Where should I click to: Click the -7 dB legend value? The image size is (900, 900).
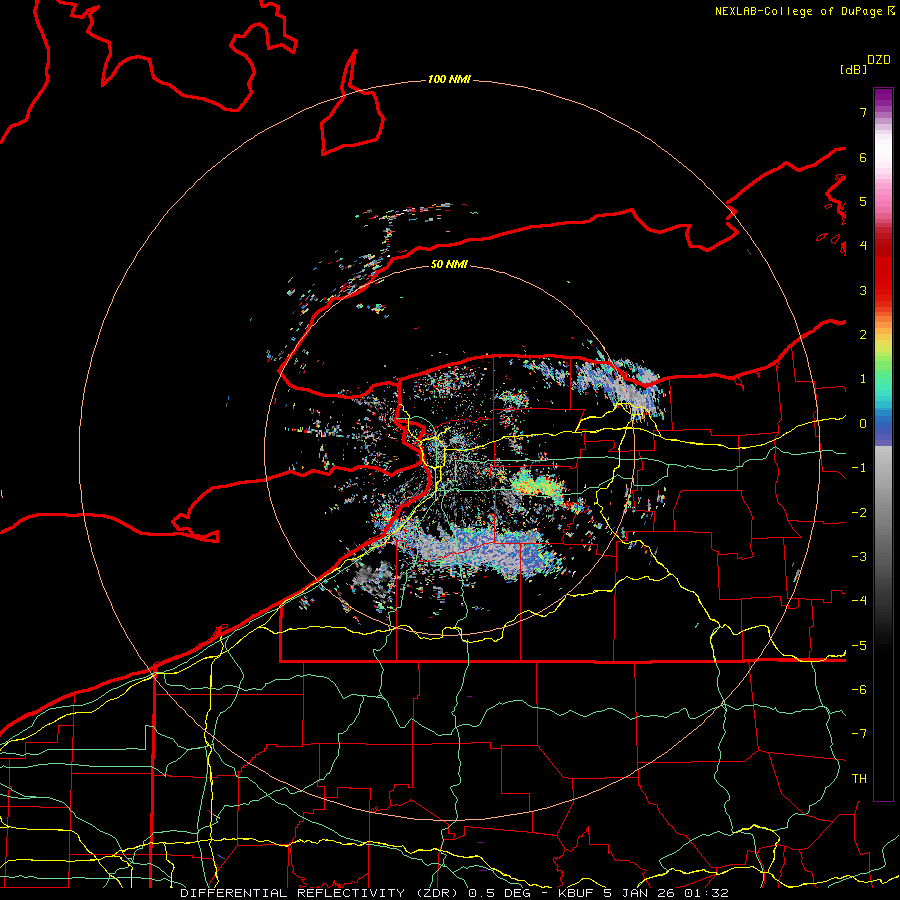tap(859, 734)
